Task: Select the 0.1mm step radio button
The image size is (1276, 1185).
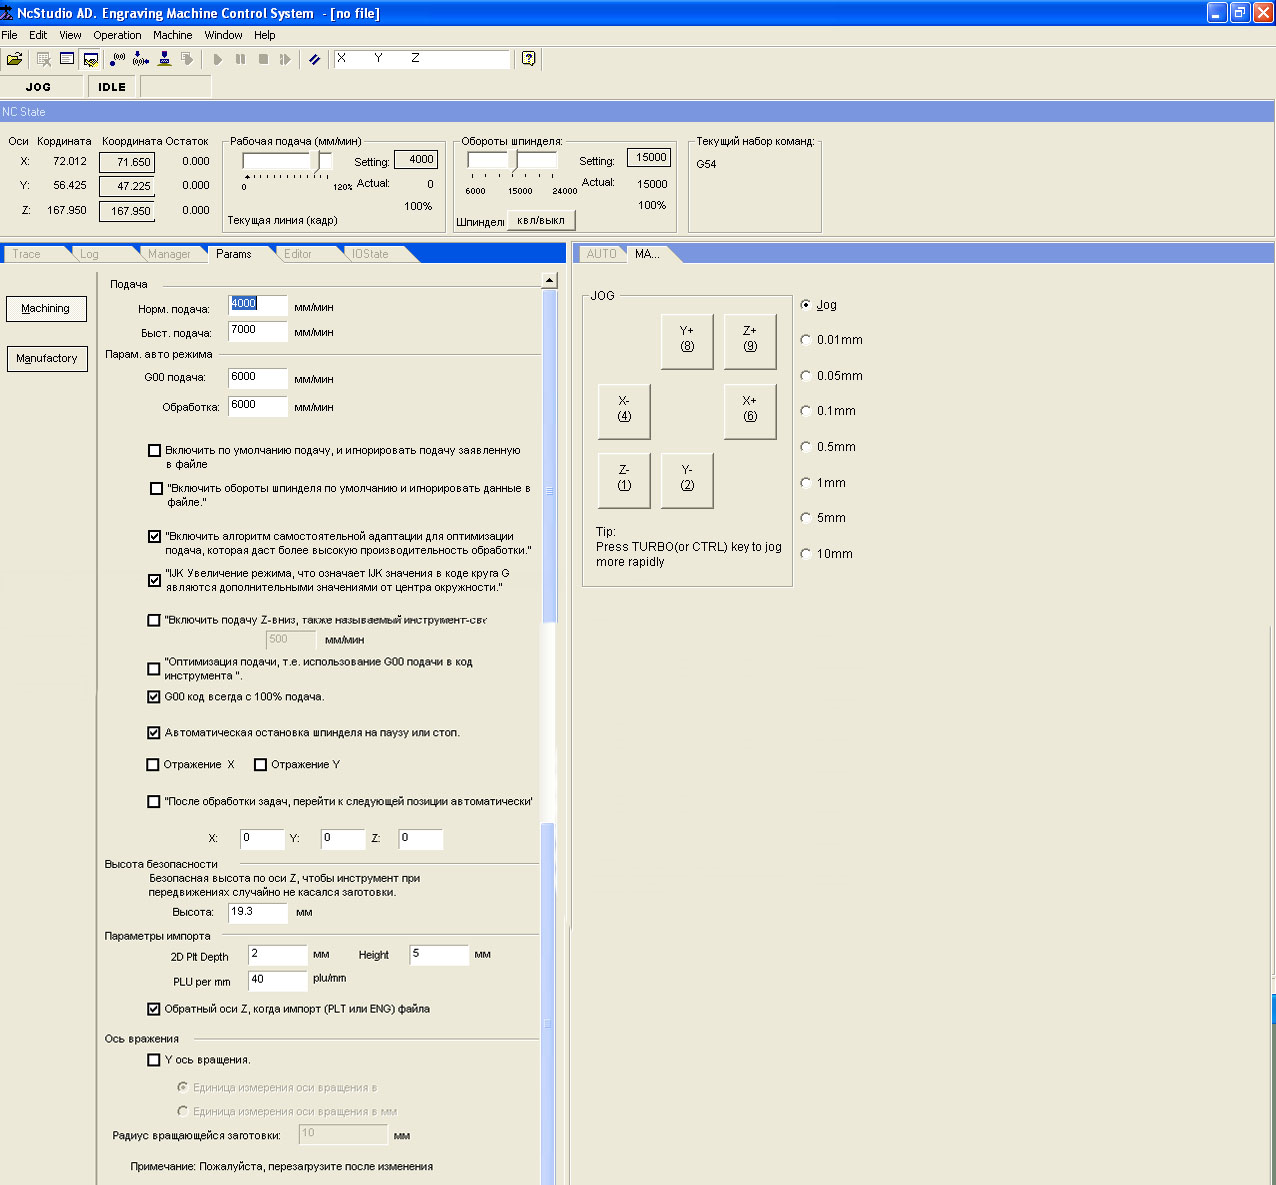Action: (806, 411)
